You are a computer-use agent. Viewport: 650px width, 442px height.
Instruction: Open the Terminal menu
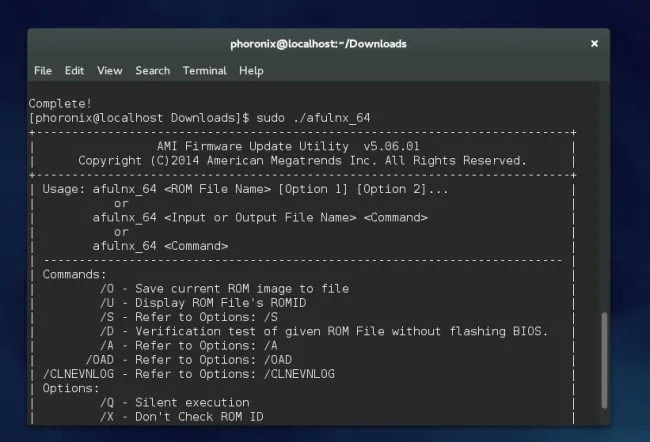[204, 71]
